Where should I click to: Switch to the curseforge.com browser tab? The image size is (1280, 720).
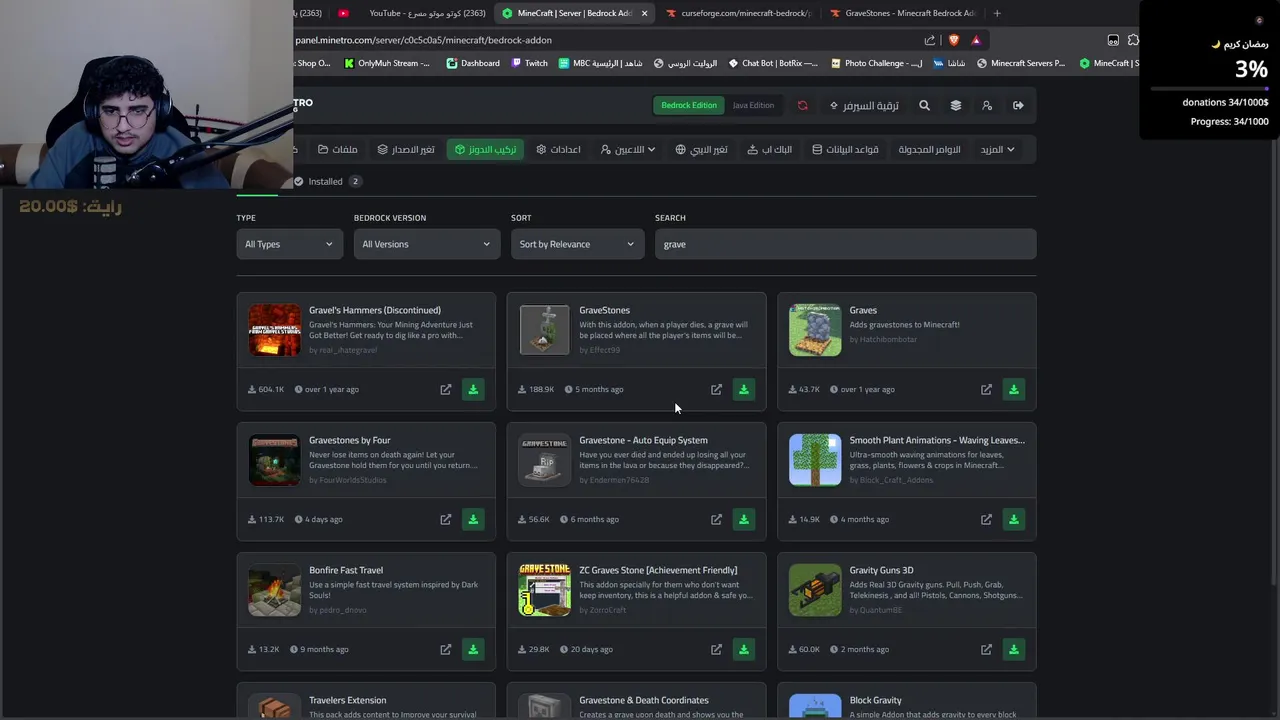(738, 13)
